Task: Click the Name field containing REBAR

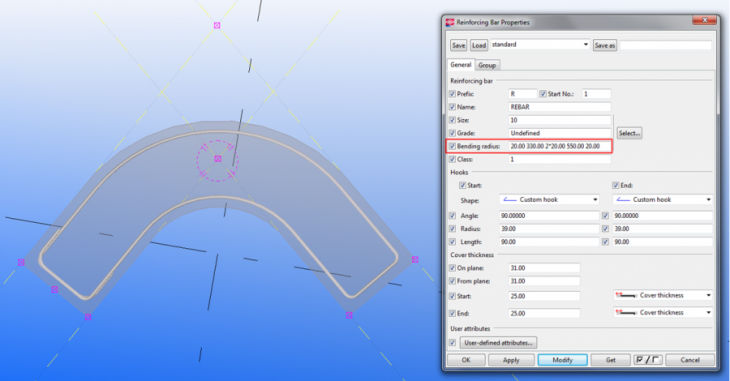Action: point(560,107)
